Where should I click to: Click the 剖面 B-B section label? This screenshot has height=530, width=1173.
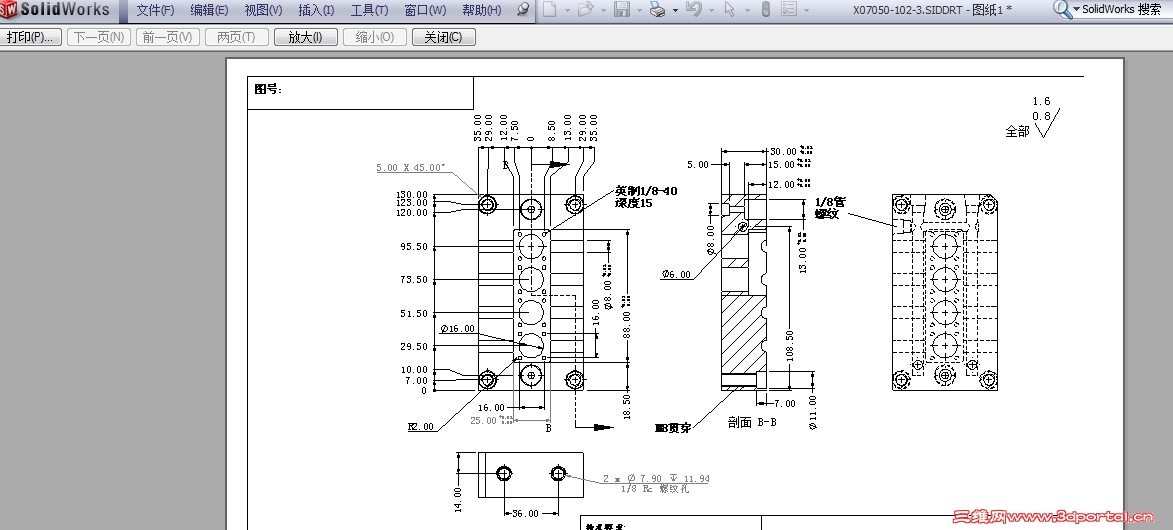(x=752, y=422)
